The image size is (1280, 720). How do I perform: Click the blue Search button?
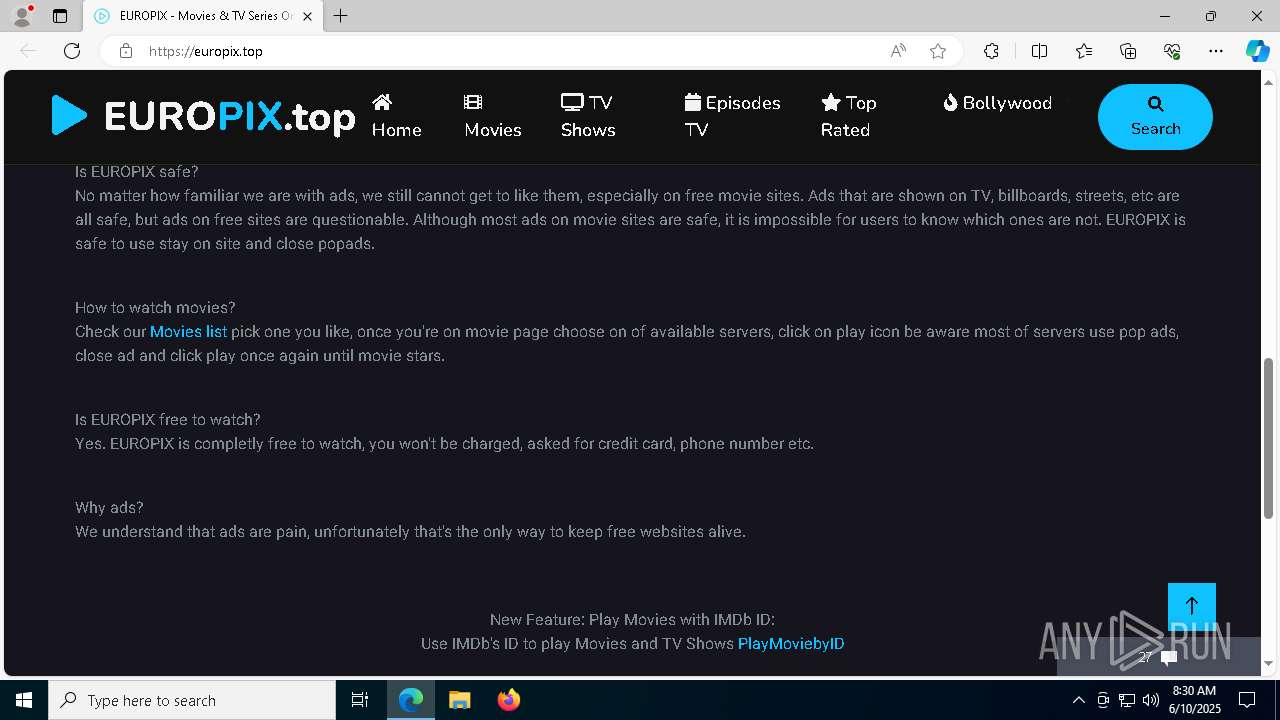click(x=1155, y=117)
